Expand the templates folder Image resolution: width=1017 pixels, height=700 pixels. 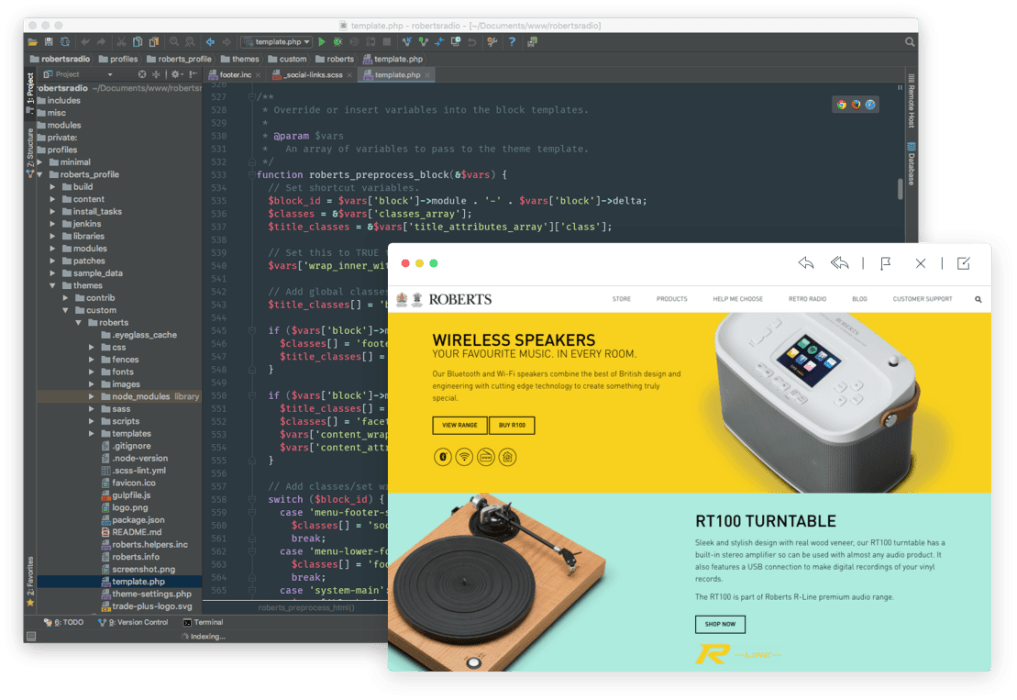[91, 433]
